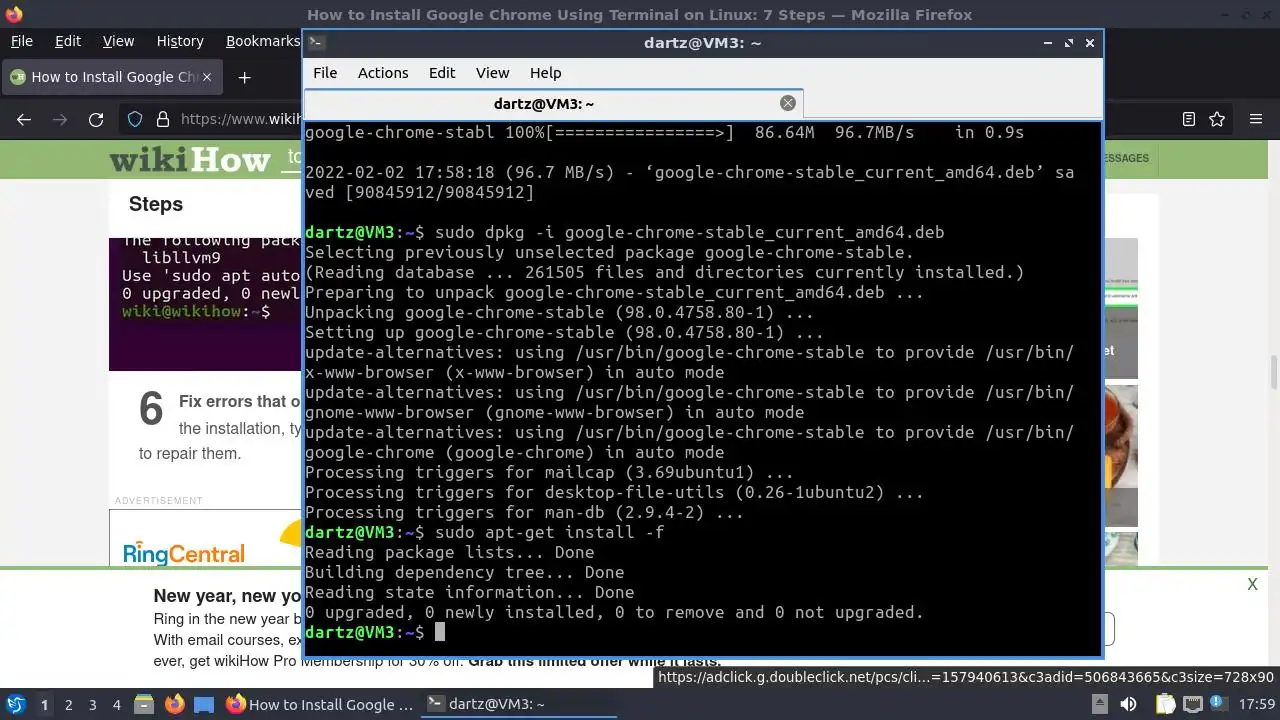Close the dartz@VM3 terminal tab
Screen dimensions: 1280x720
[x=788, y=103]
